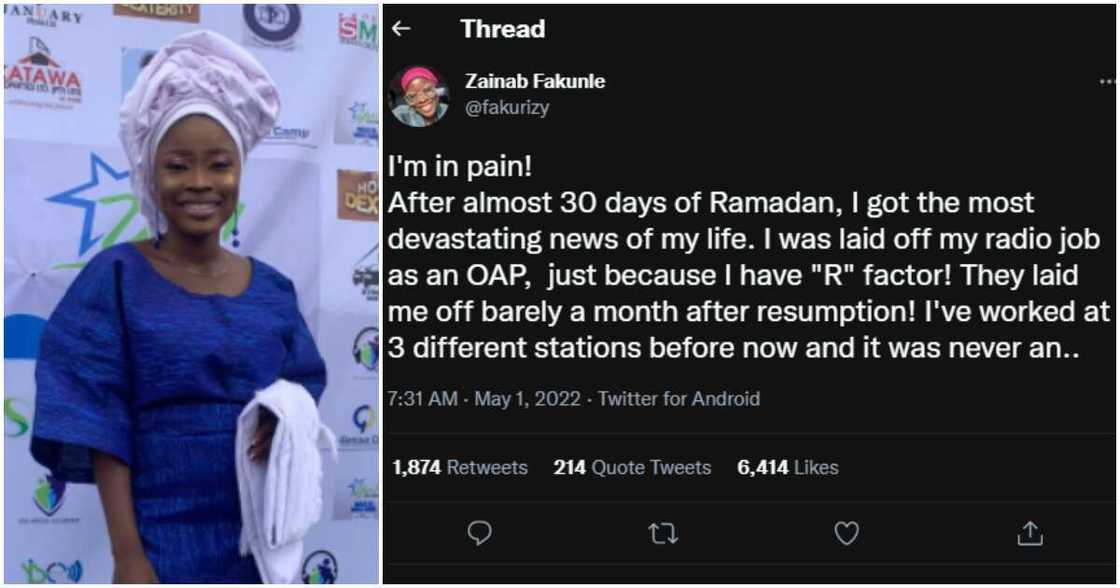View the 214 Quote Tweets
The height and width of the screenshot is (588, 1120).
point(632,467)
